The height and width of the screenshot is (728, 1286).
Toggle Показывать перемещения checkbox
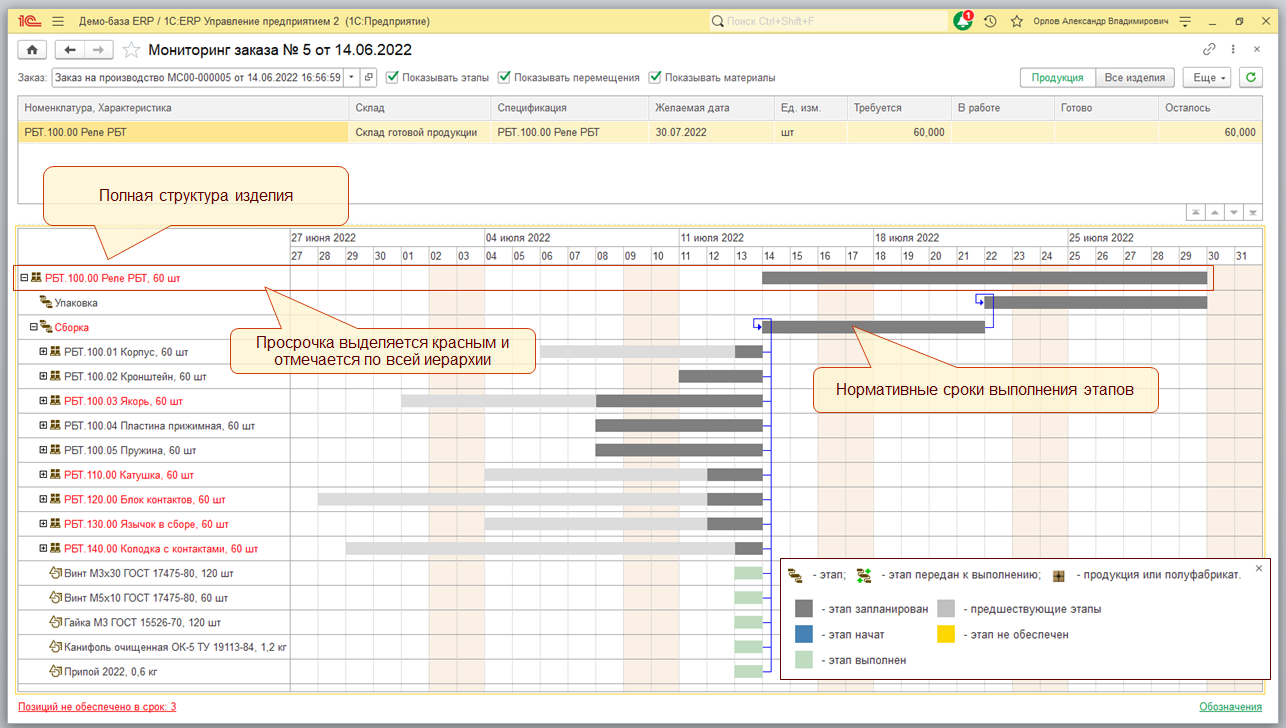[x=505, y=77]
